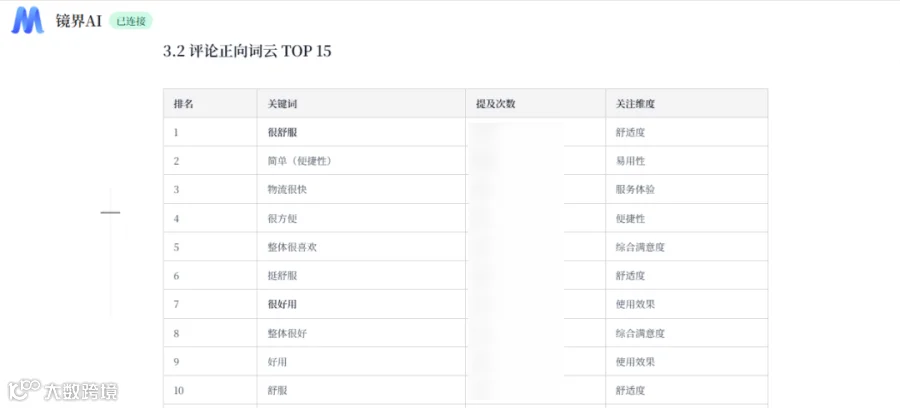Click the 镜界AI blue M logo icon
Screen dimensions: 900x408
[28, 21]
